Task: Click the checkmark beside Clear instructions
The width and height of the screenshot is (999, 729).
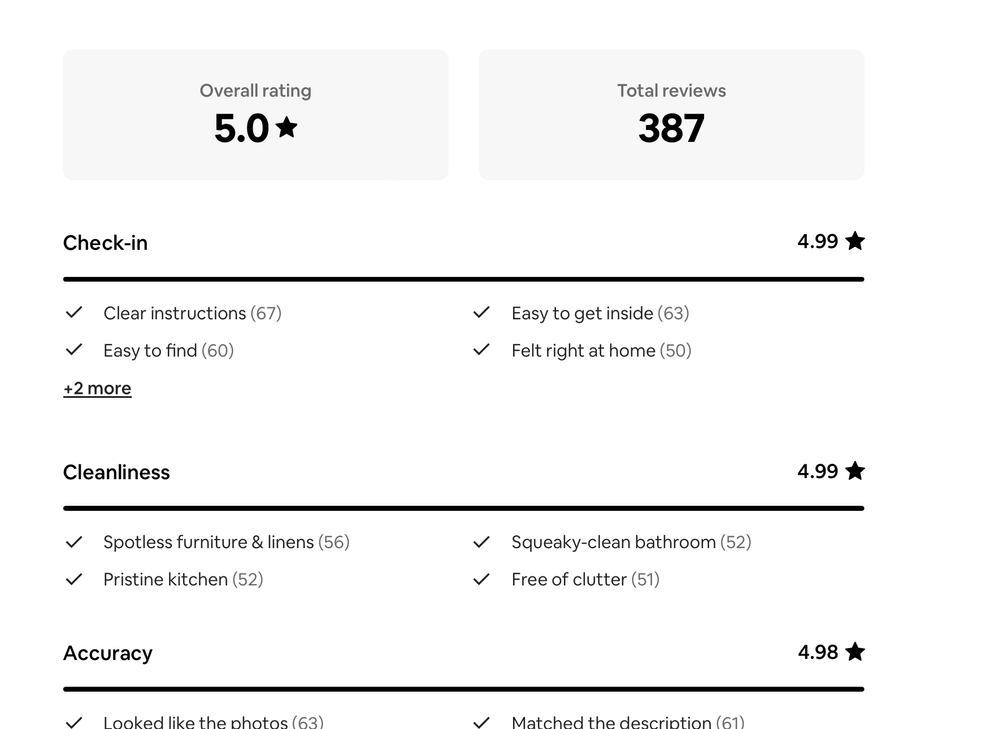Action: (x=74, y=313)
